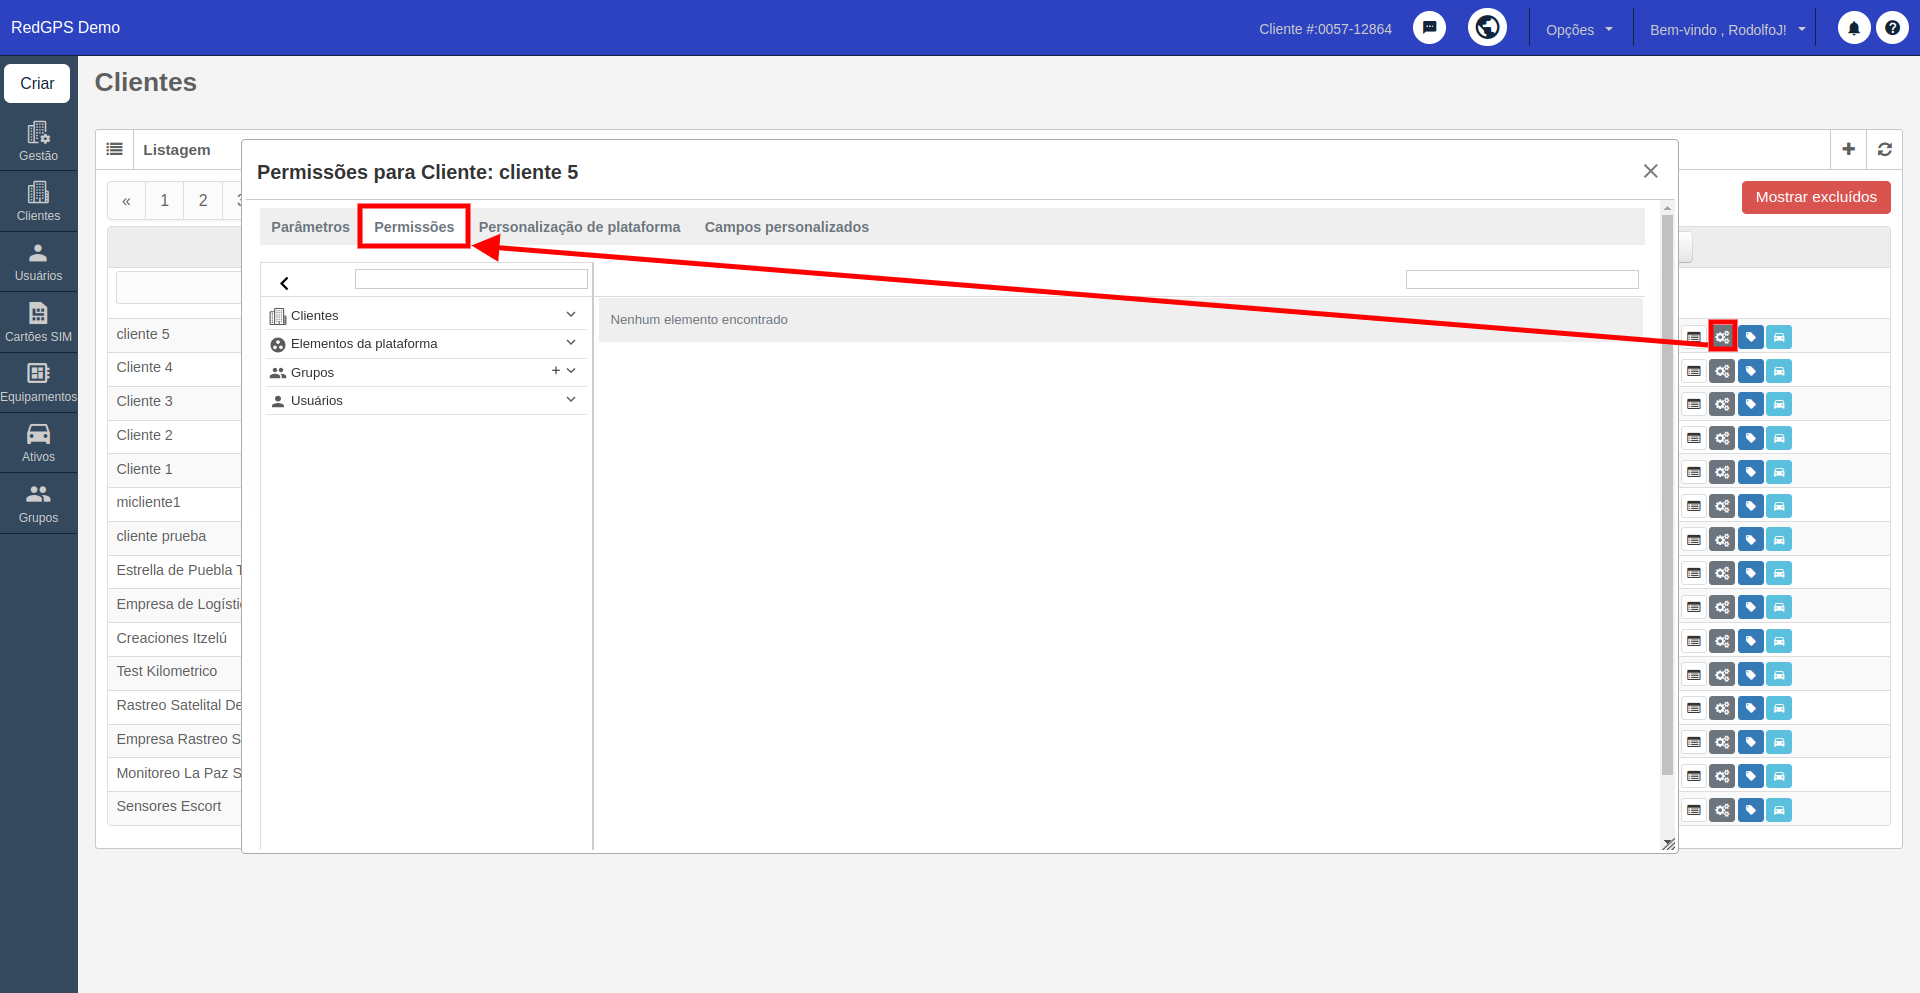Go to page 1 of the listing
This screenshot has height=993, width=1920.
pyautogui.click(x=164, y=200)
